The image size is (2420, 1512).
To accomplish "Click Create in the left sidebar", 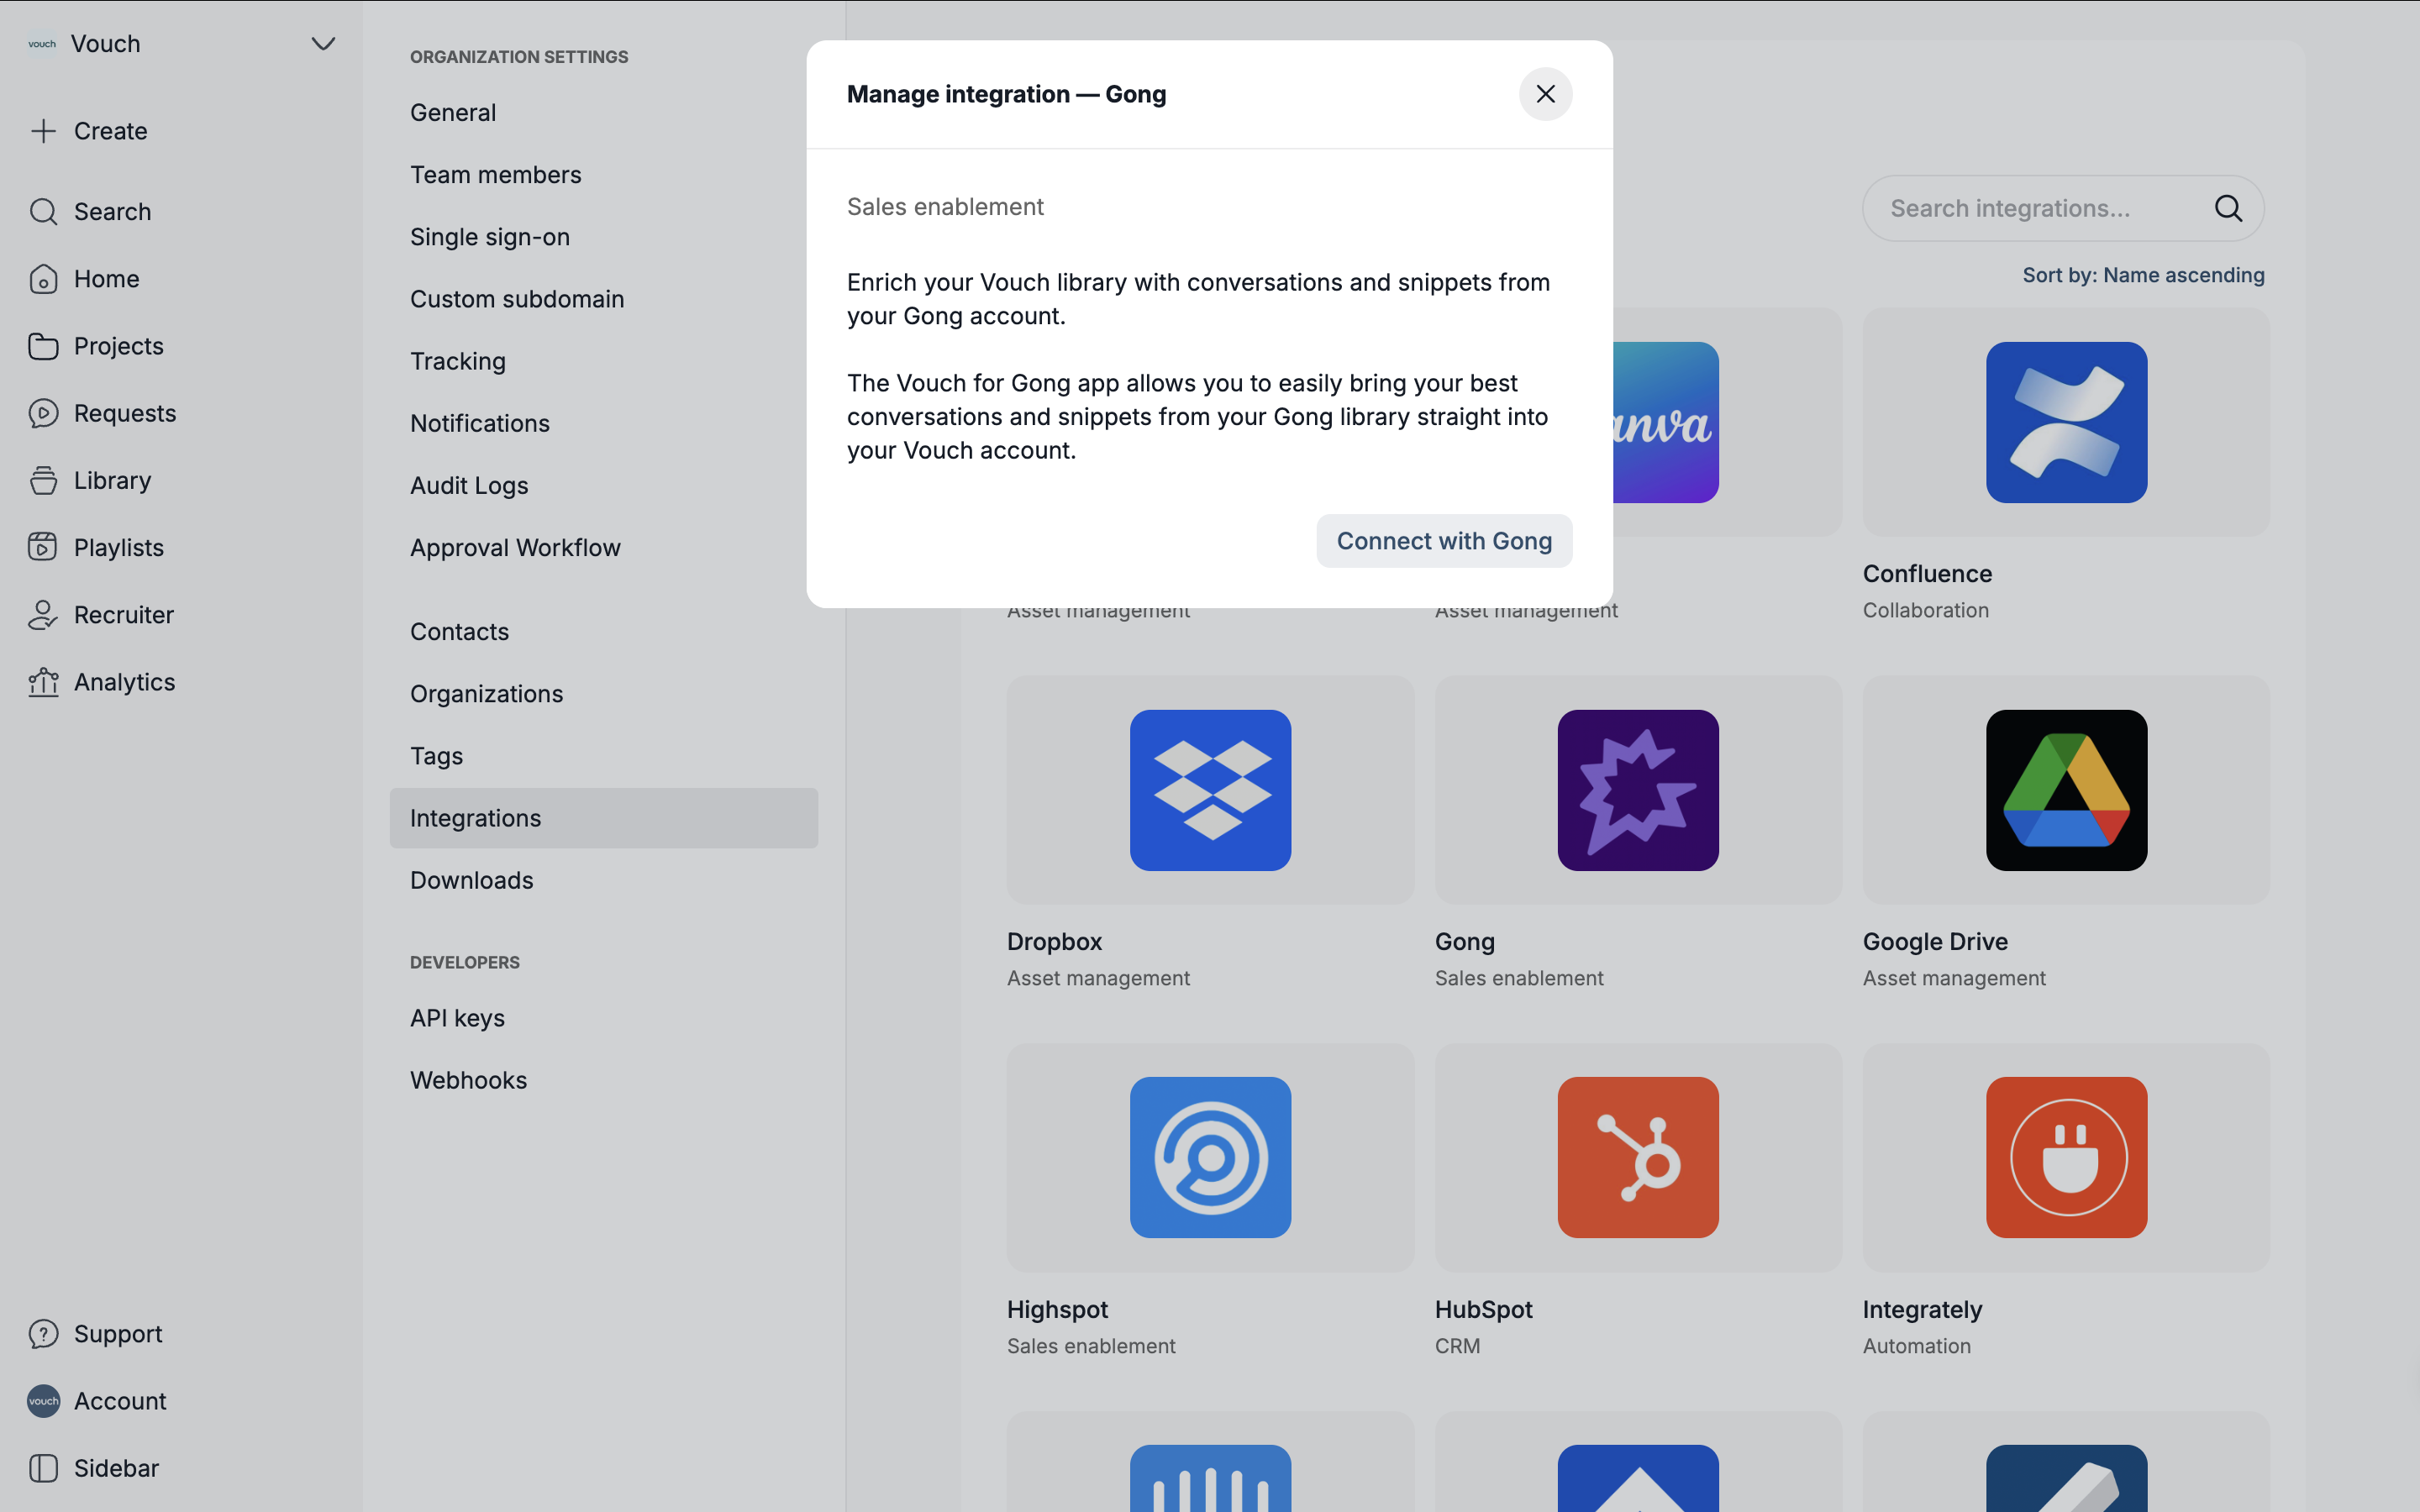I will [x=110, y=131].
